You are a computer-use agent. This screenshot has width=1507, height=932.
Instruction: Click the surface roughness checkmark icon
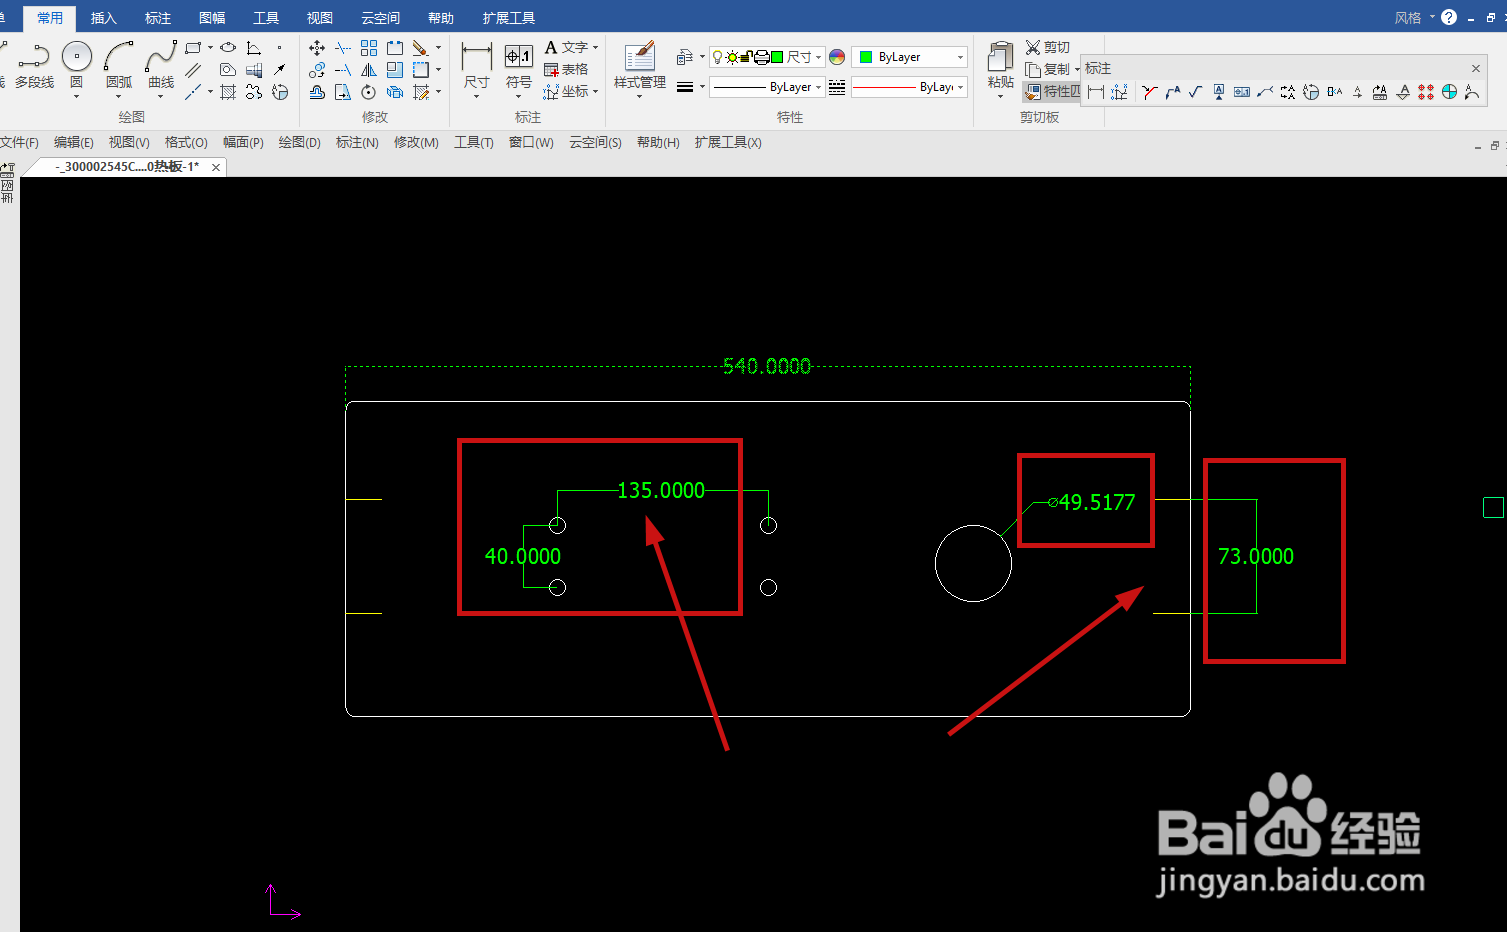pos(1195,92)
